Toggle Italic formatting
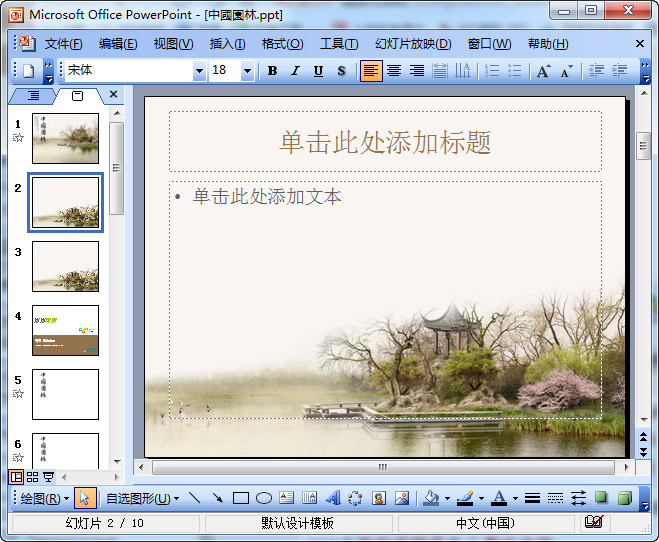This screenshot has height=542, width=659. pos(295,71)
